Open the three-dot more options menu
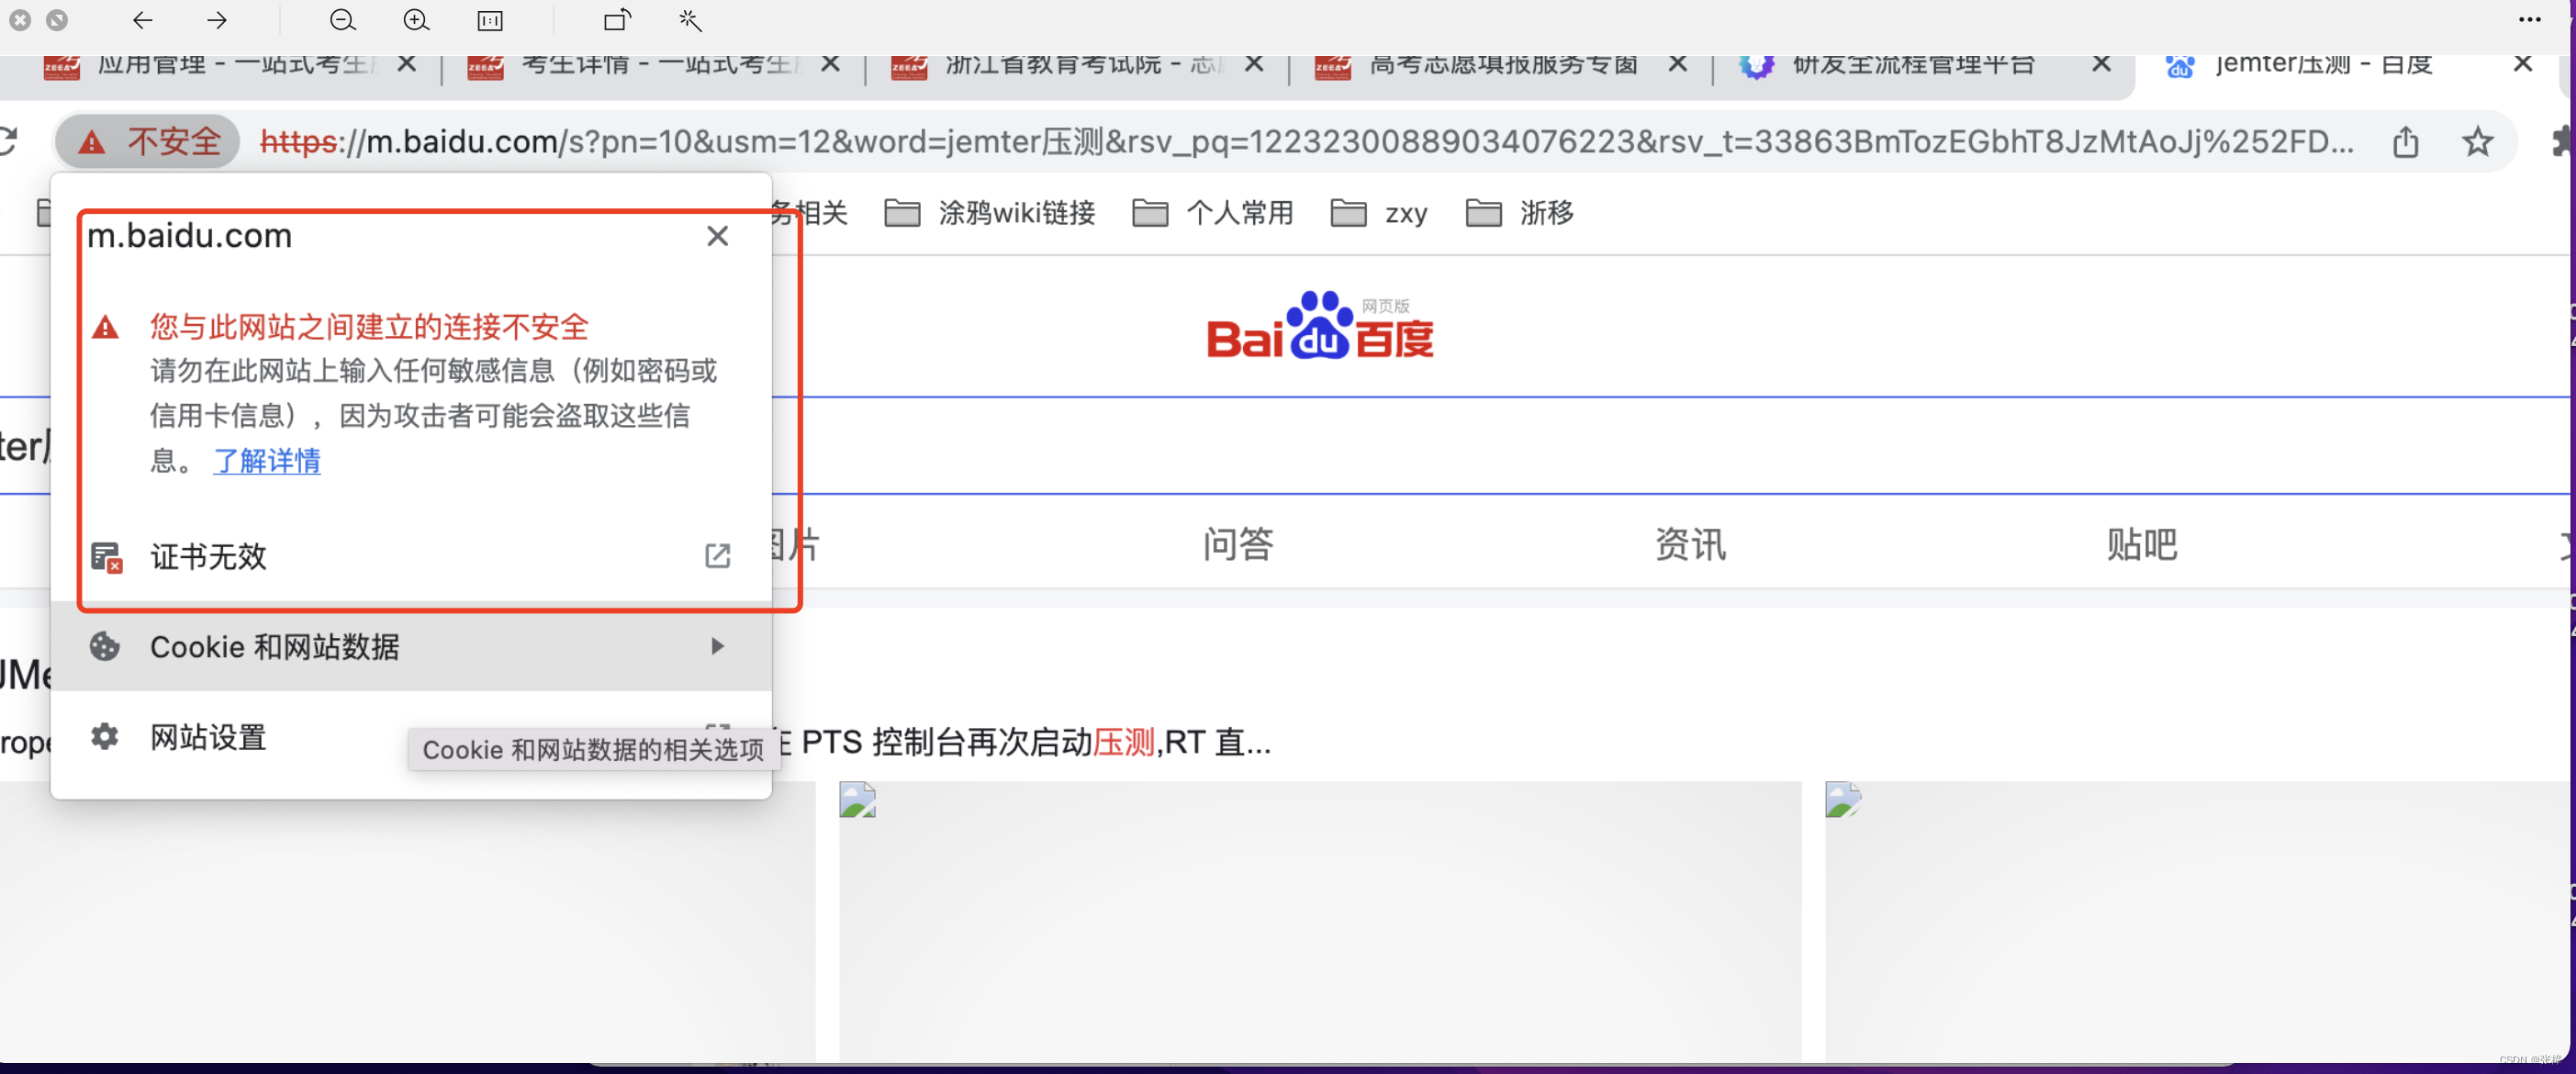Image resolution: width=2576 pixels, height=1074 pixels. coord(2529,20)
